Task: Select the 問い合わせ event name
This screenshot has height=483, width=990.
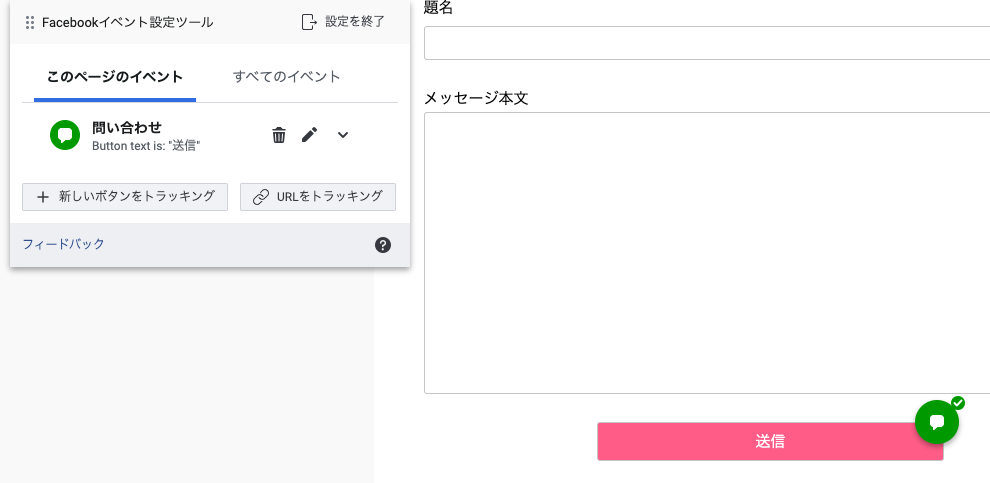Action: pyautogui.click(x=127, y=127)
